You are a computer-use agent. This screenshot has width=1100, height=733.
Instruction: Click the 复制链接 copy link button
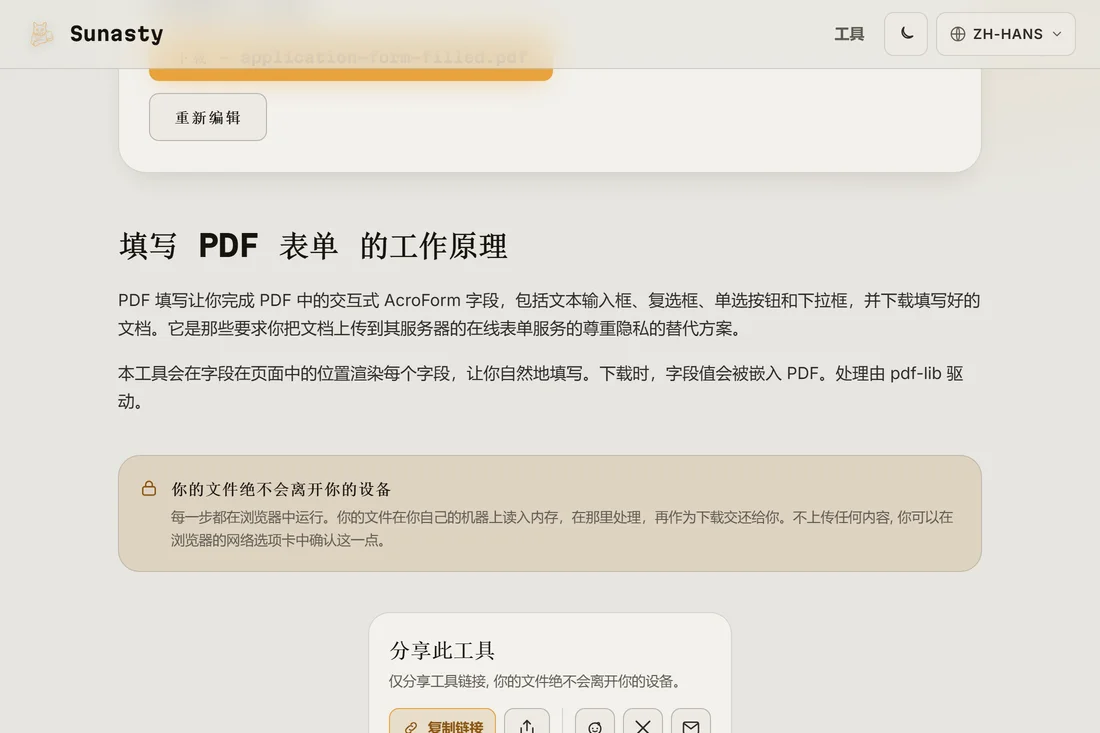click(x=443, y=722)
